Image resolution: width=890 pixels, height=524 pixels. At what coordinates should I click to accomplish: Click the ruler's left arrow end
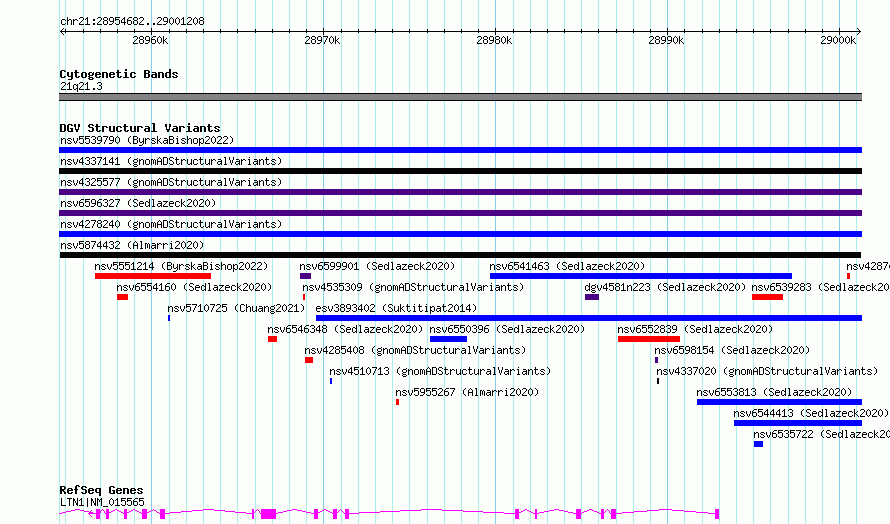(x=62, y=32)
